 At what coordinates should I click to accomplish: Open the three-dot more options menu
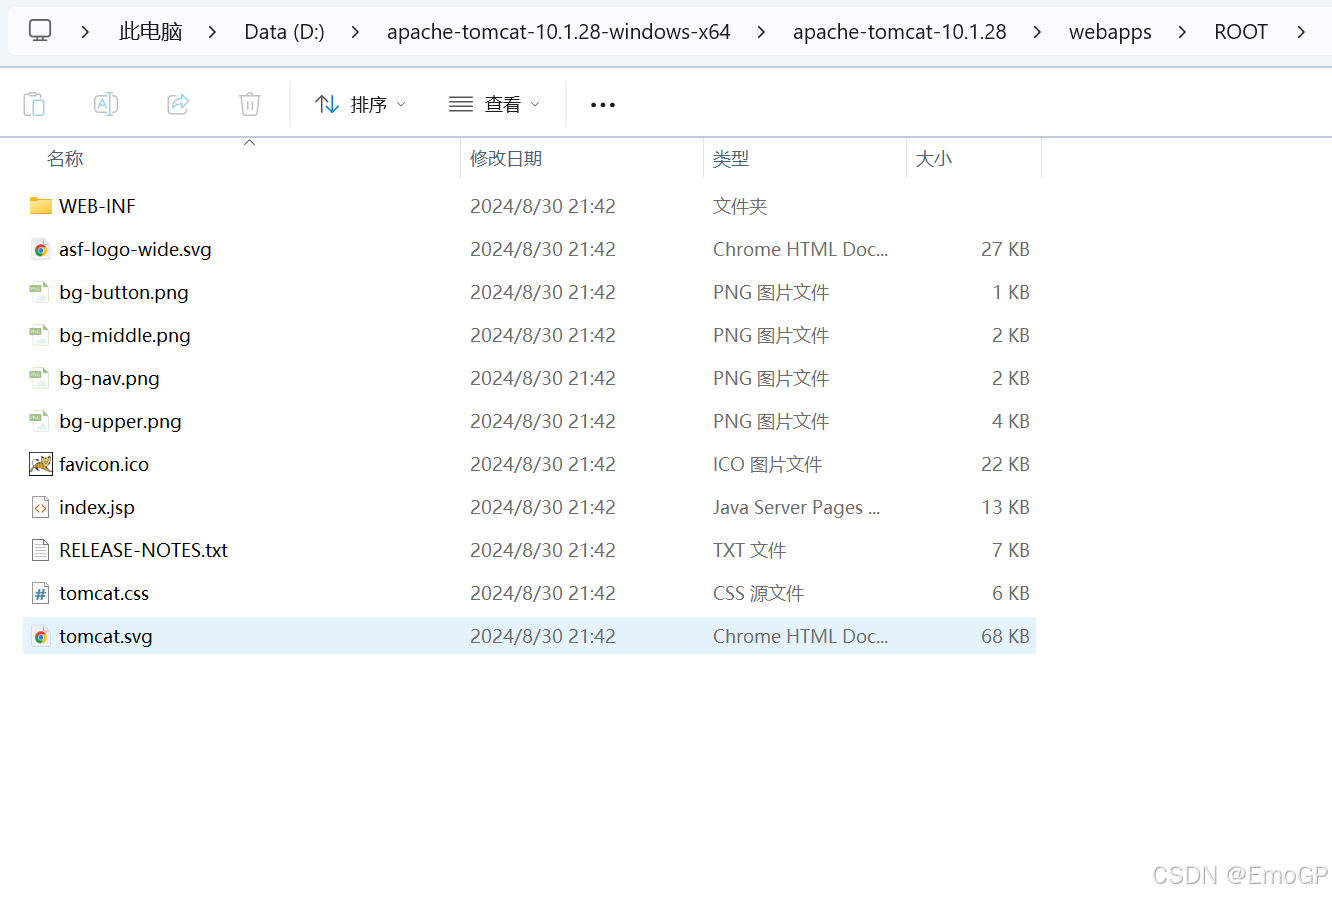(603, 104)
